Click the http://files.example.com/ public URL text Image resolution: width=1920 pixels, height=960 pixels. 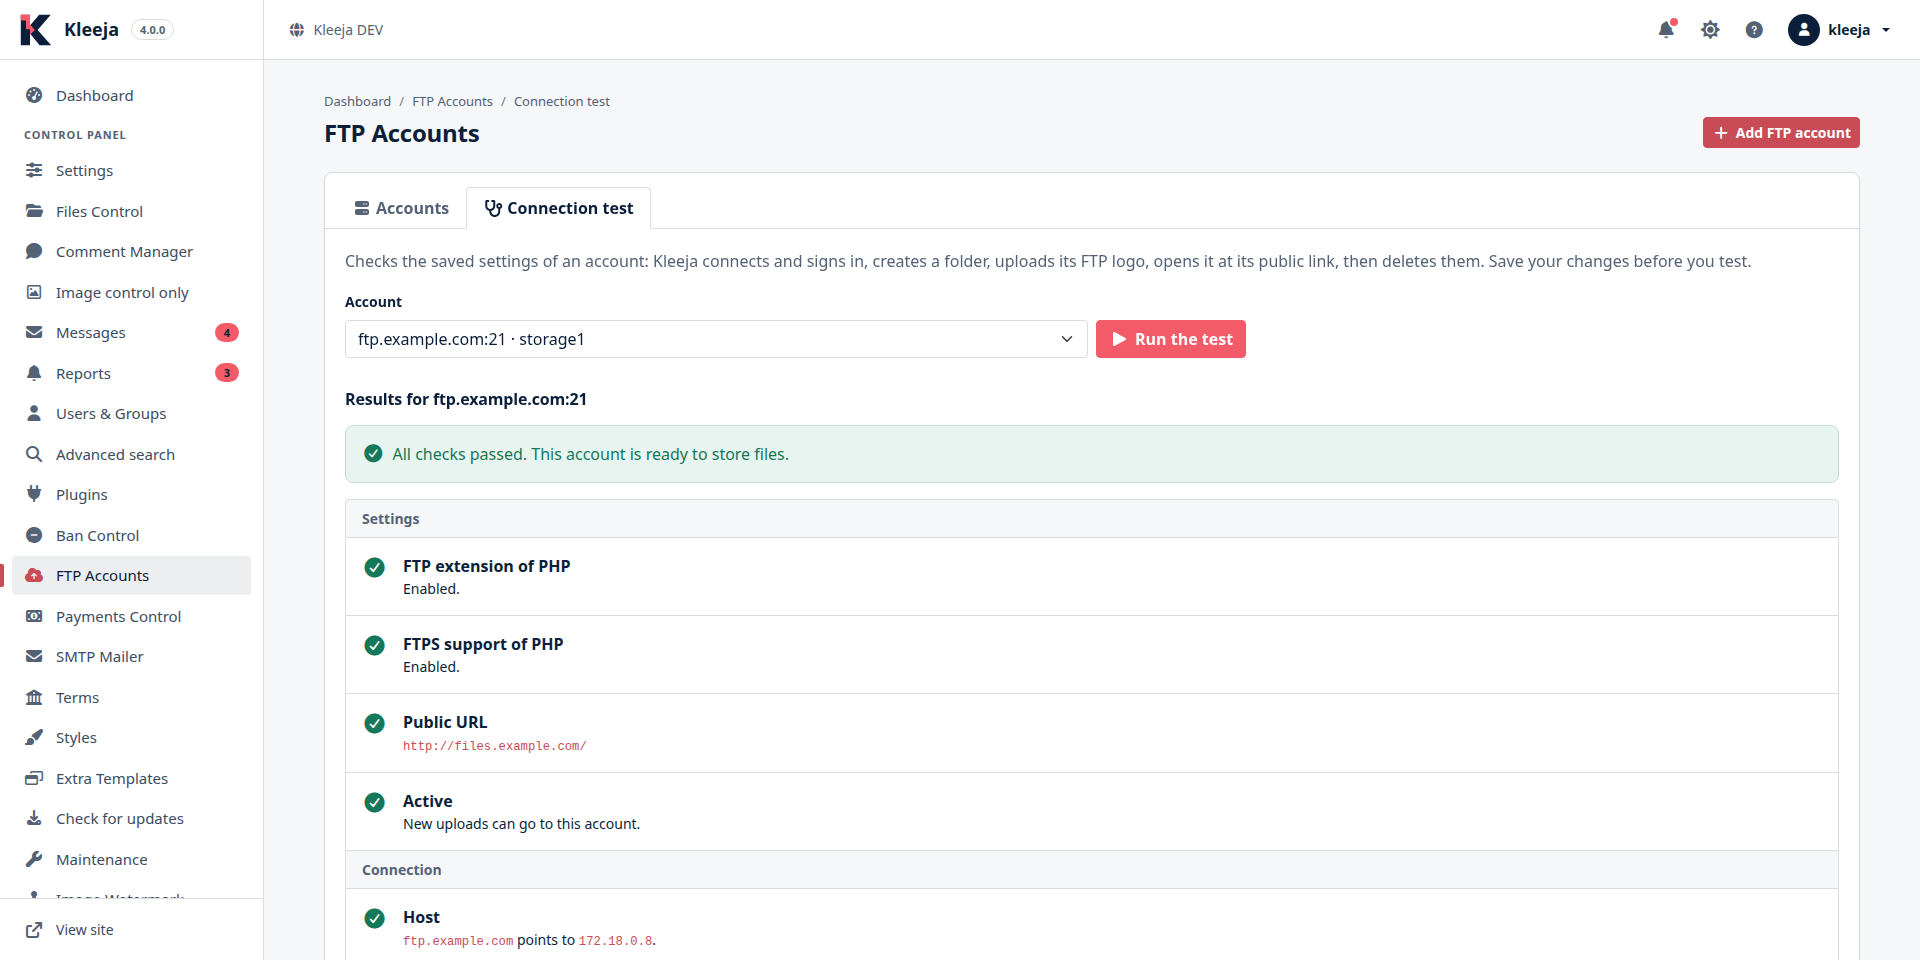494,746
